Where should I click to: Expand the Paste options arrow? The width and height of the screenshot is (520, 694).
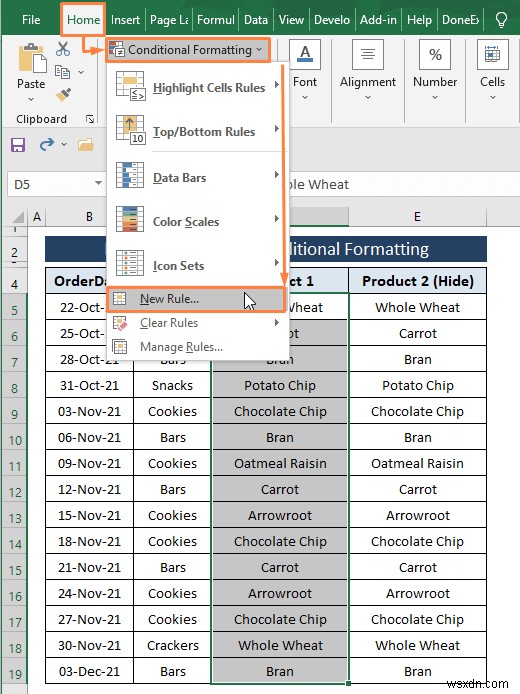(x=31, y=100)
